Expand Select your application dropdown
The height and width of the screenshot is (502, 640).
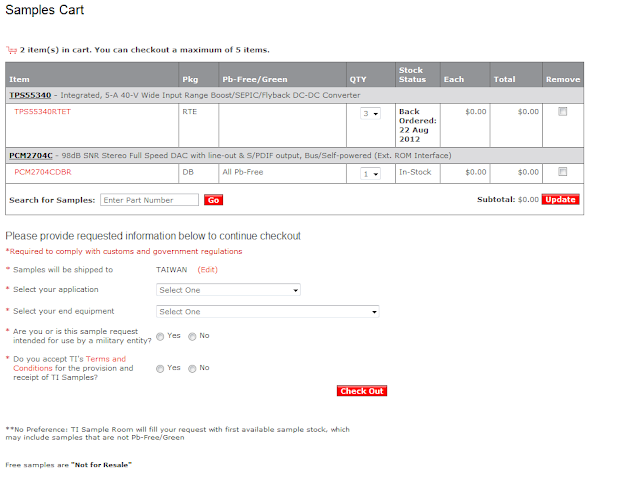[x=229, y=290]
